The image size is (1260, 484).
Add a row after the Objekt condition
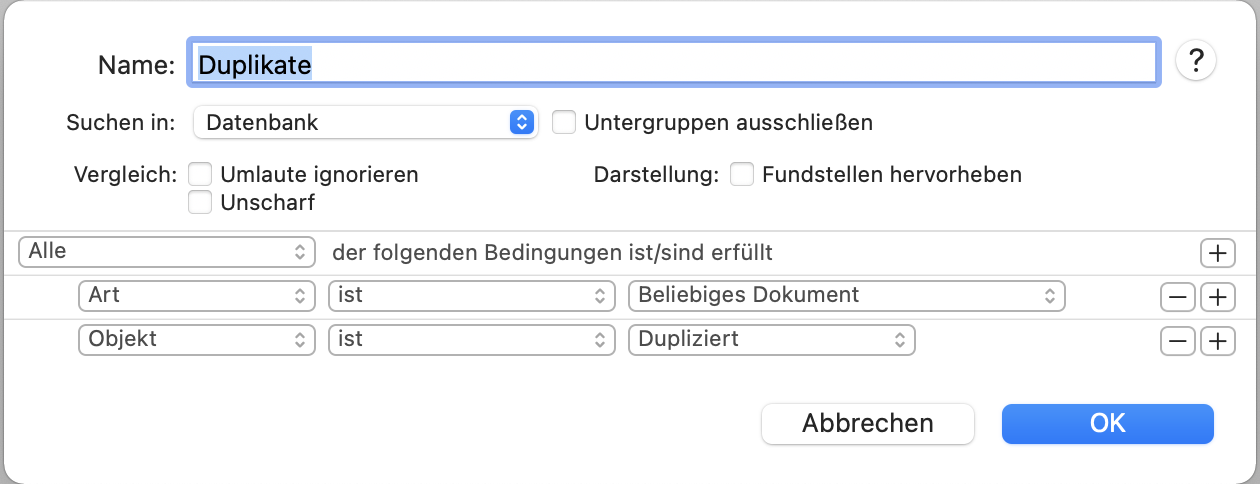click(1216, 341)
